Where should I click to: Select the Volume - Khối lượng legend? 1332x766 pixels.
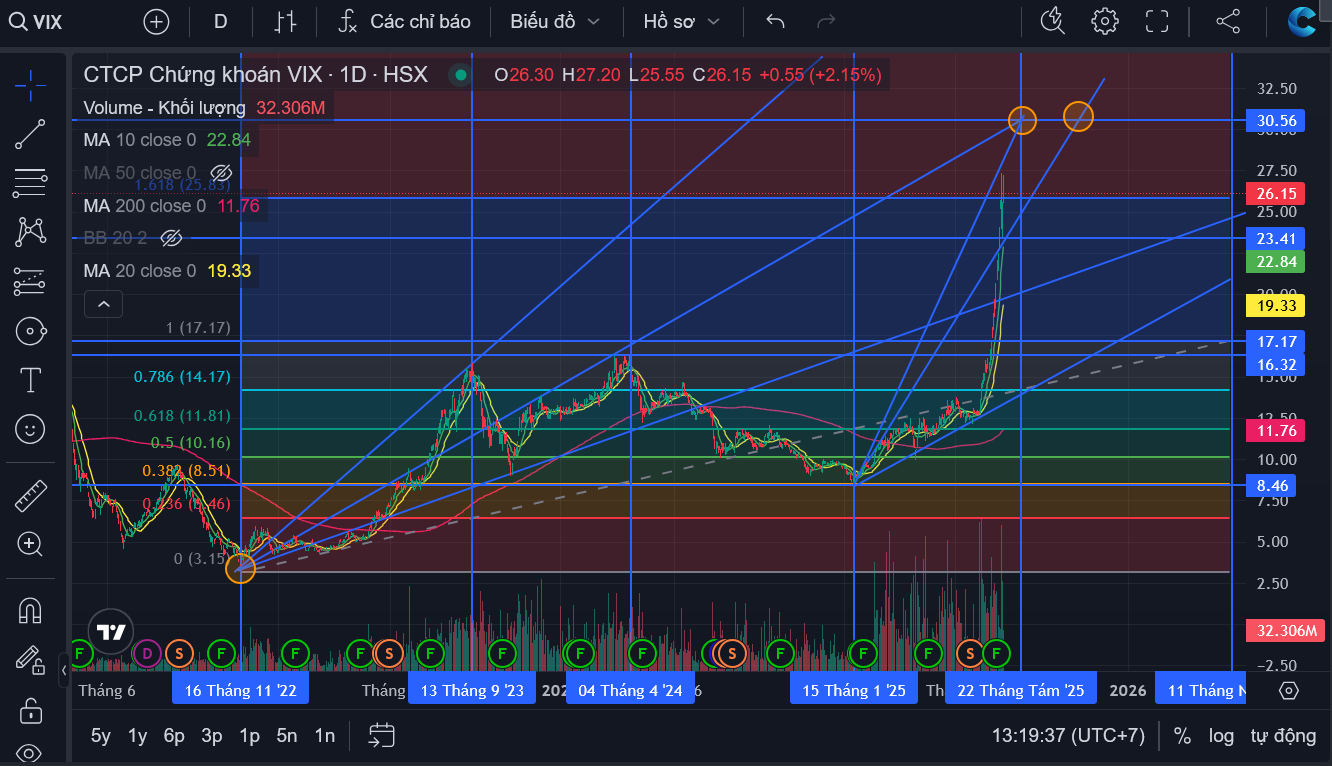[x=164, y=108]
